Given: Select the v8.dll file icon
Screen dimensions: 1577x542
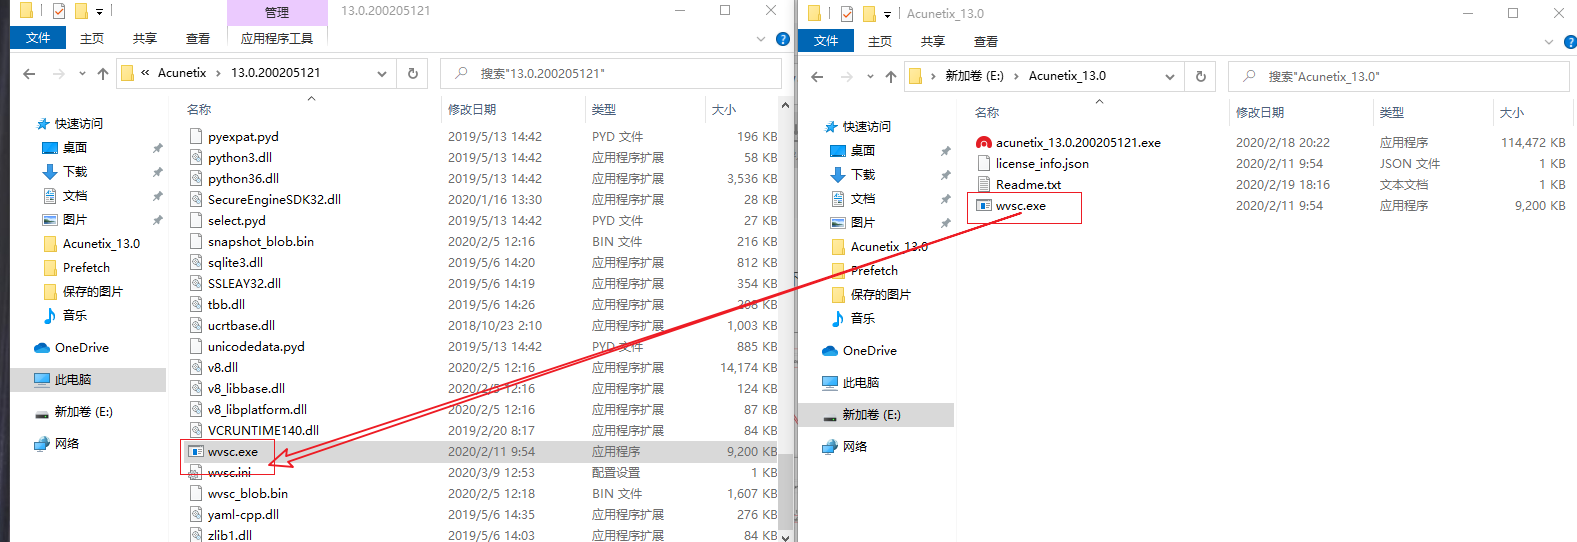Looking at the screenshot, I should pos(196,367).
